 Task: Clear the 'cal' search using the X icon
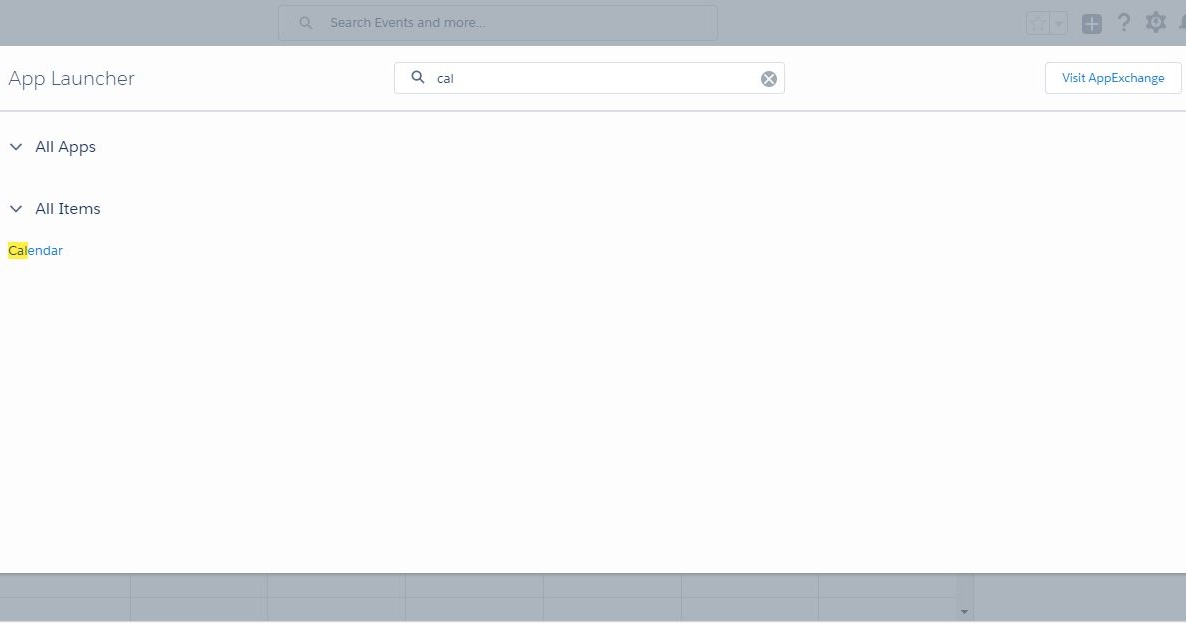768,78
